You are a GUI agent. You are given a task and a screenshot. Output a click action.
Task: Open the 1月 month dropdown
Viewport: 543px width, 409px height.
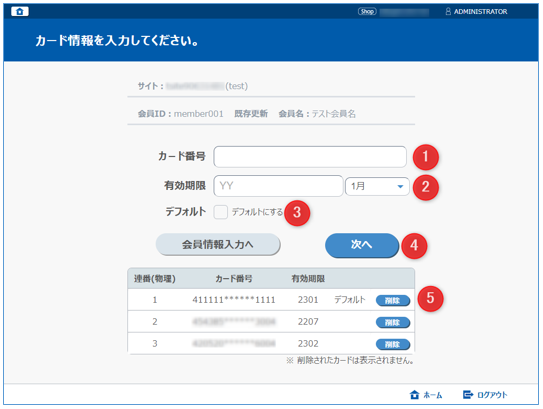pyautogui.click(x=377, y=186)
